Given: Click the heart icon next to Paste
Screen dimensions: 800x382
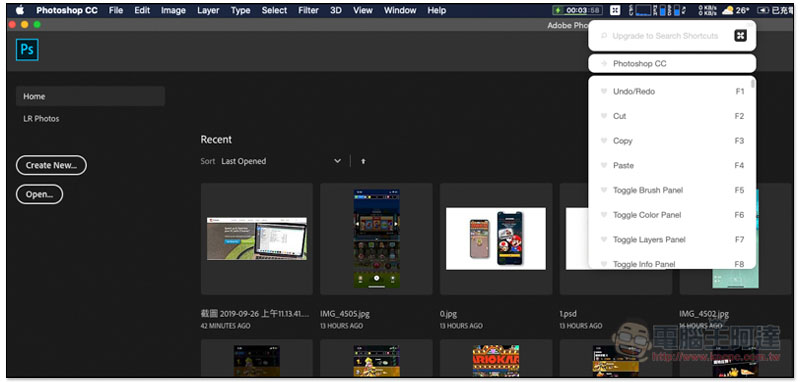Looking at the screenshot, I should [x=604, y=165].
